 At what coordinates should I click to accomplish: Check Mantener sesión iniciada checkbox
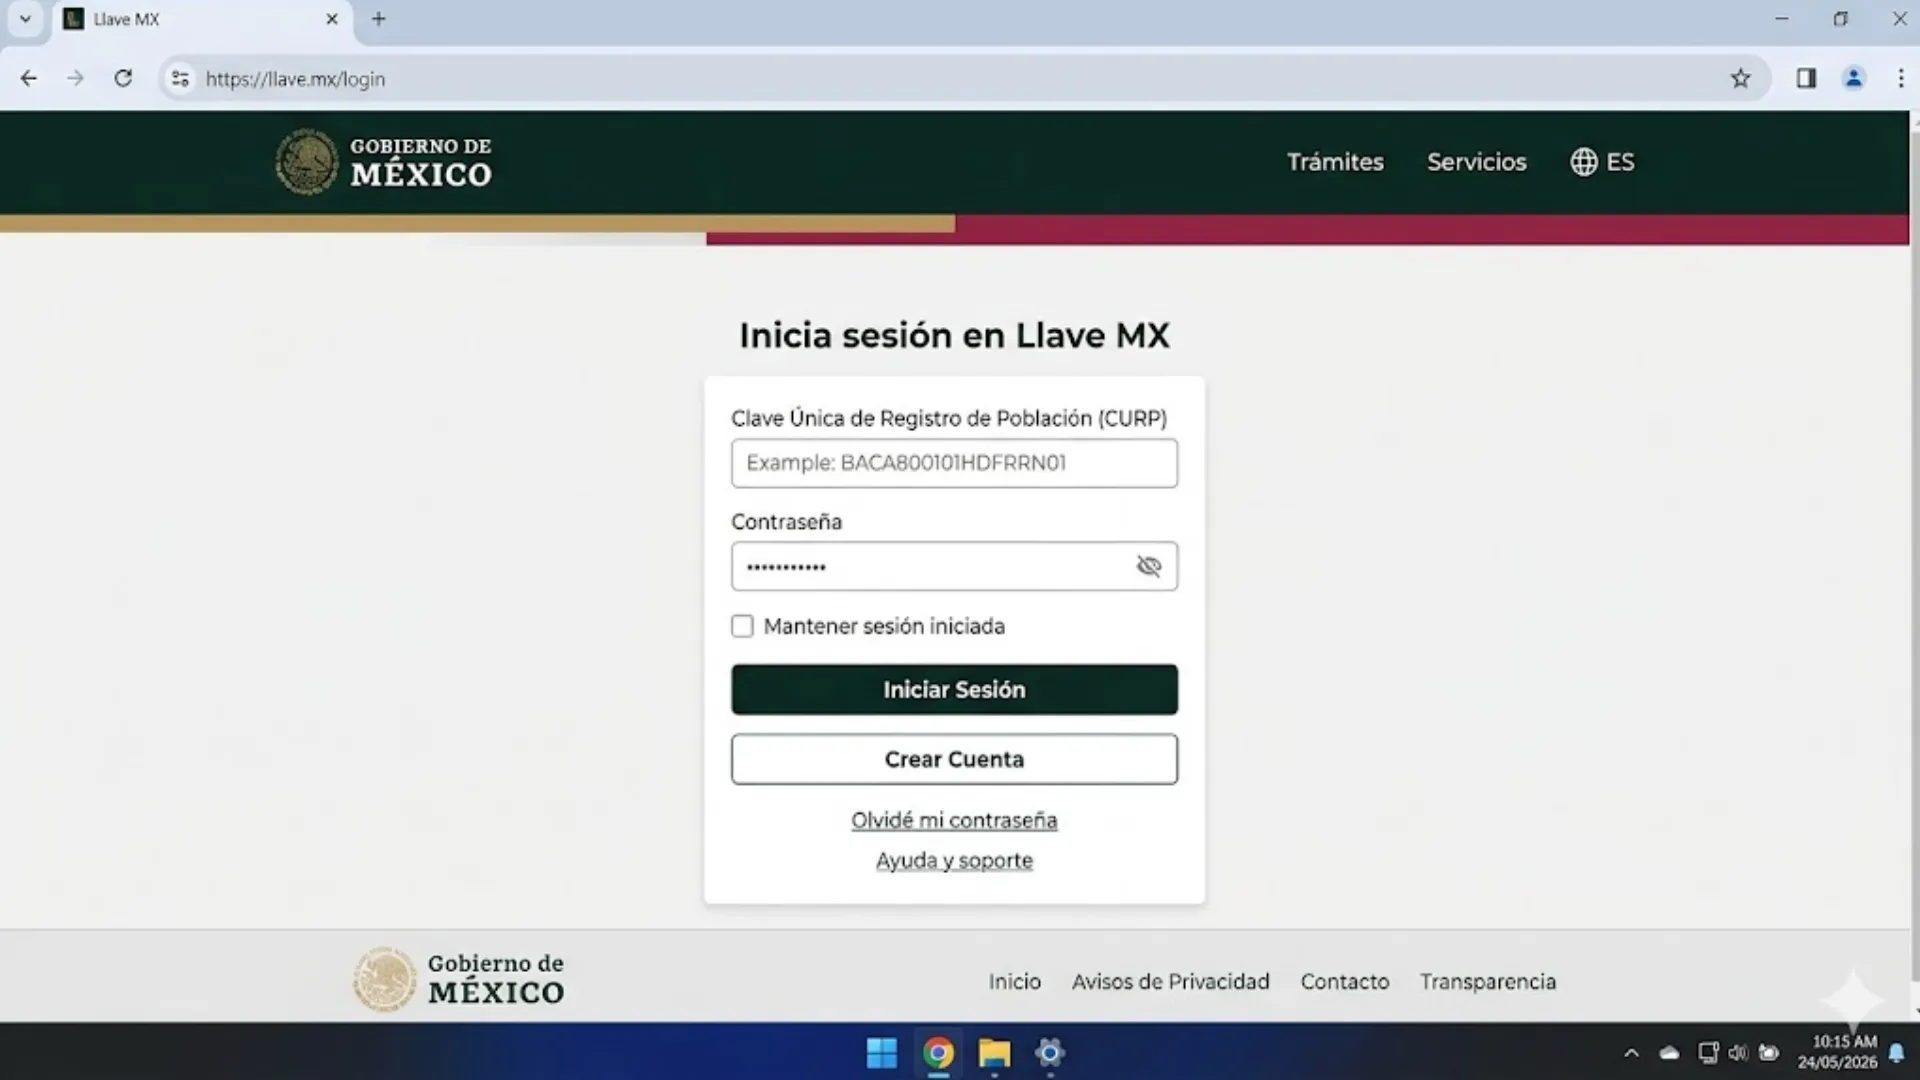[x=742, y=626]
